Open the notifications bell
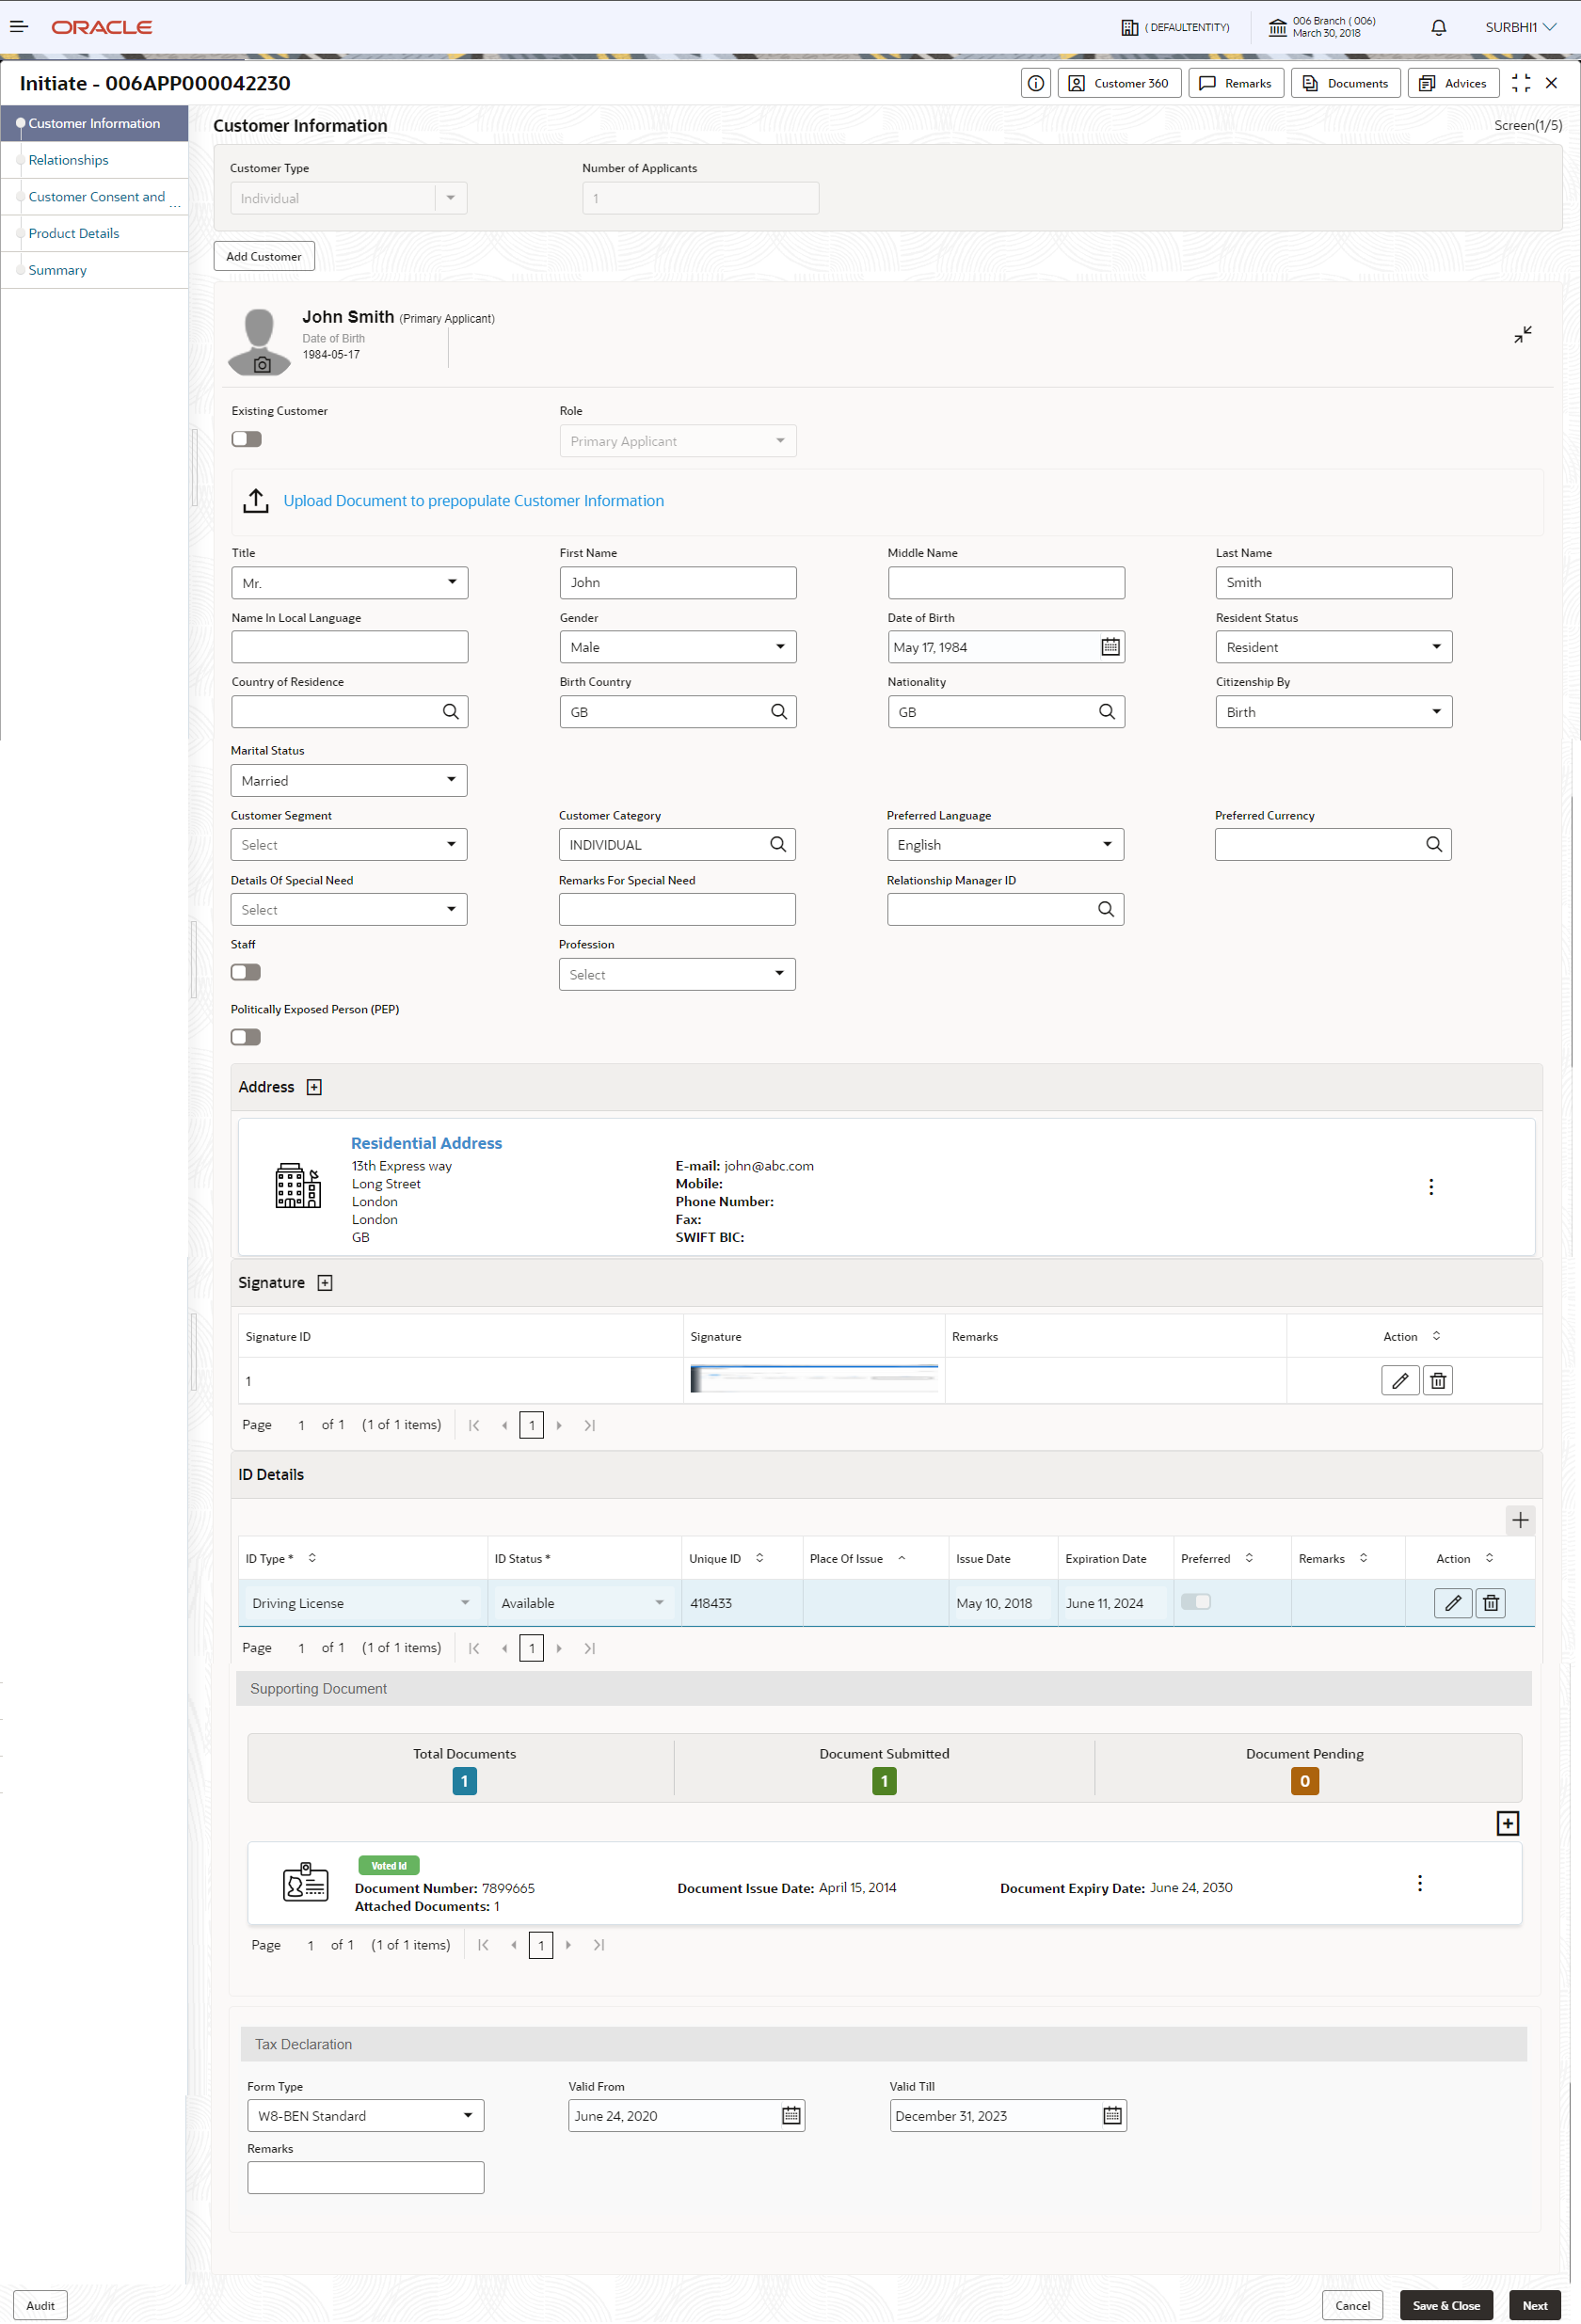The image size is (1581, 2324). pos(1438,27)
